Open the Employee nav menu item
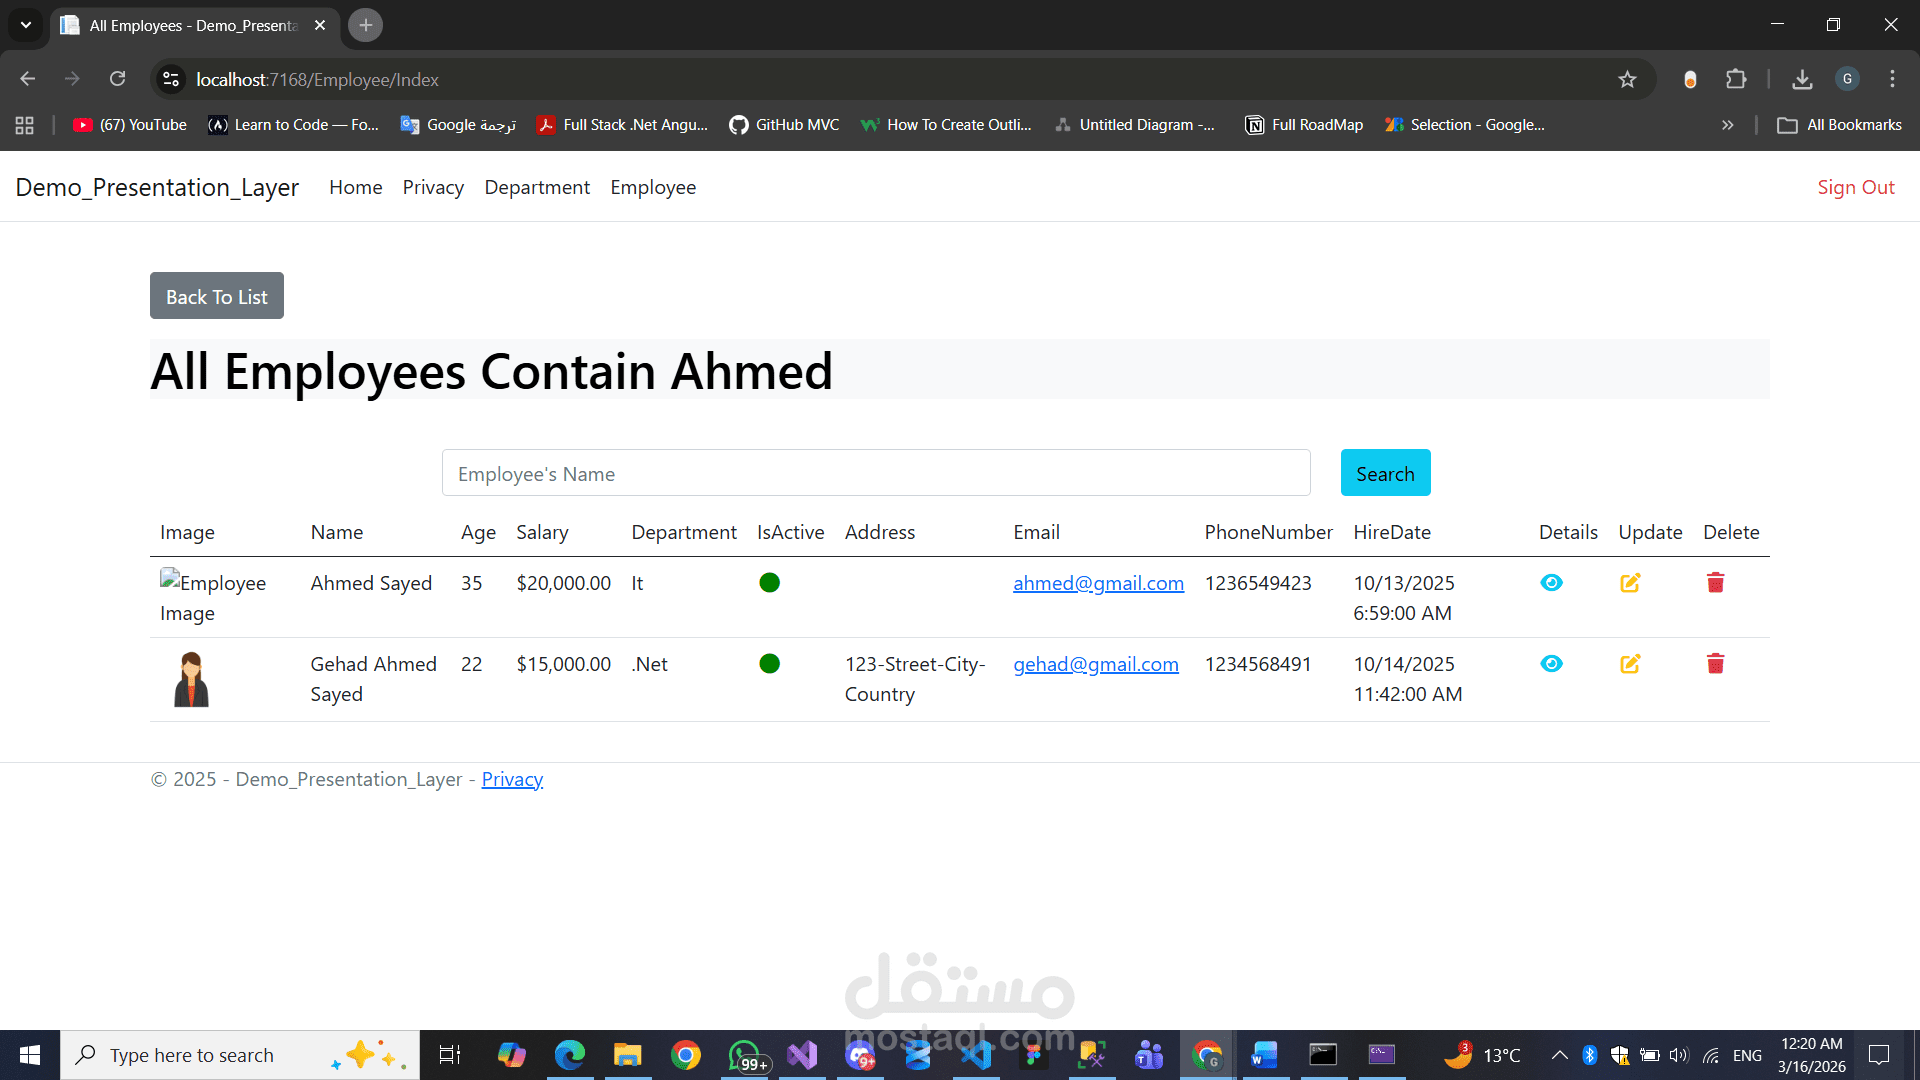Screen dimensions: 1920x1080 [x=653, y=187]
